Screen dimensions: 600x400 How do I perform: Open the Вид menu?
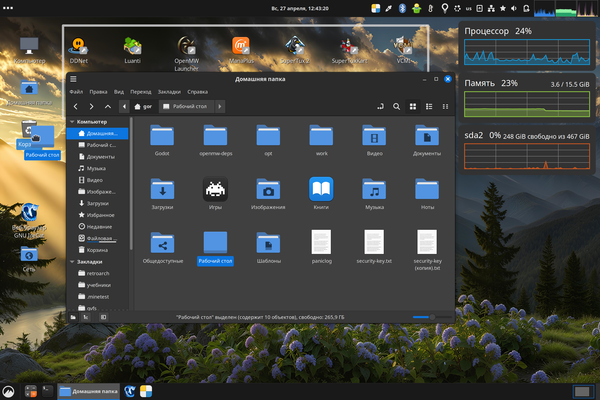coord(120,91)
